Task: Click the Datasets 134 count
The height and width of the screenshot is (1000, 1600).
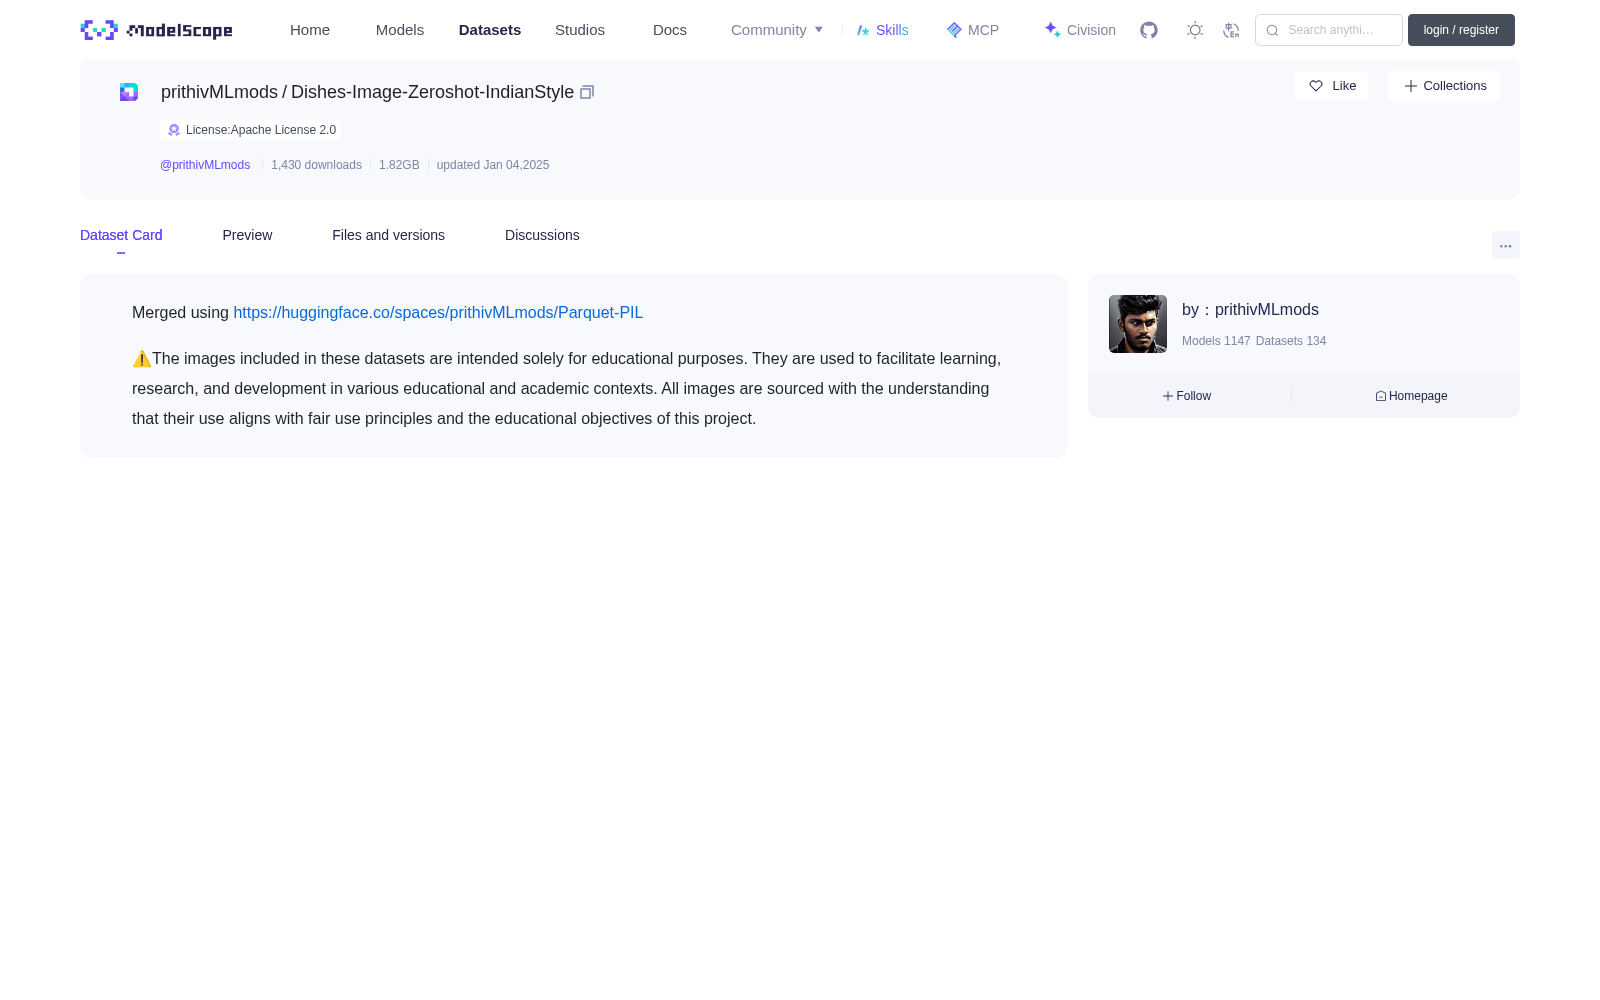Action: 1291,341
